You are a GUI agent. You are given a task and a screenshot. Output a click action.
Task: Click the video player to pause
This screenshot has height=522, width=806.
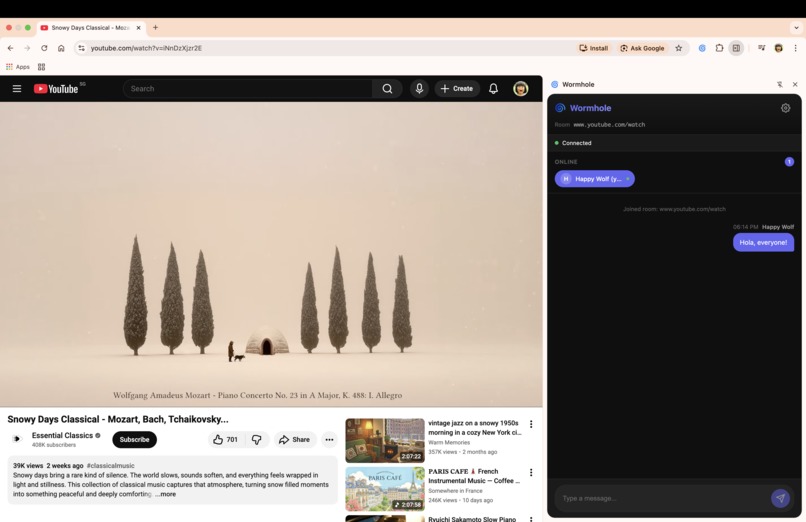tap(271, 254)
